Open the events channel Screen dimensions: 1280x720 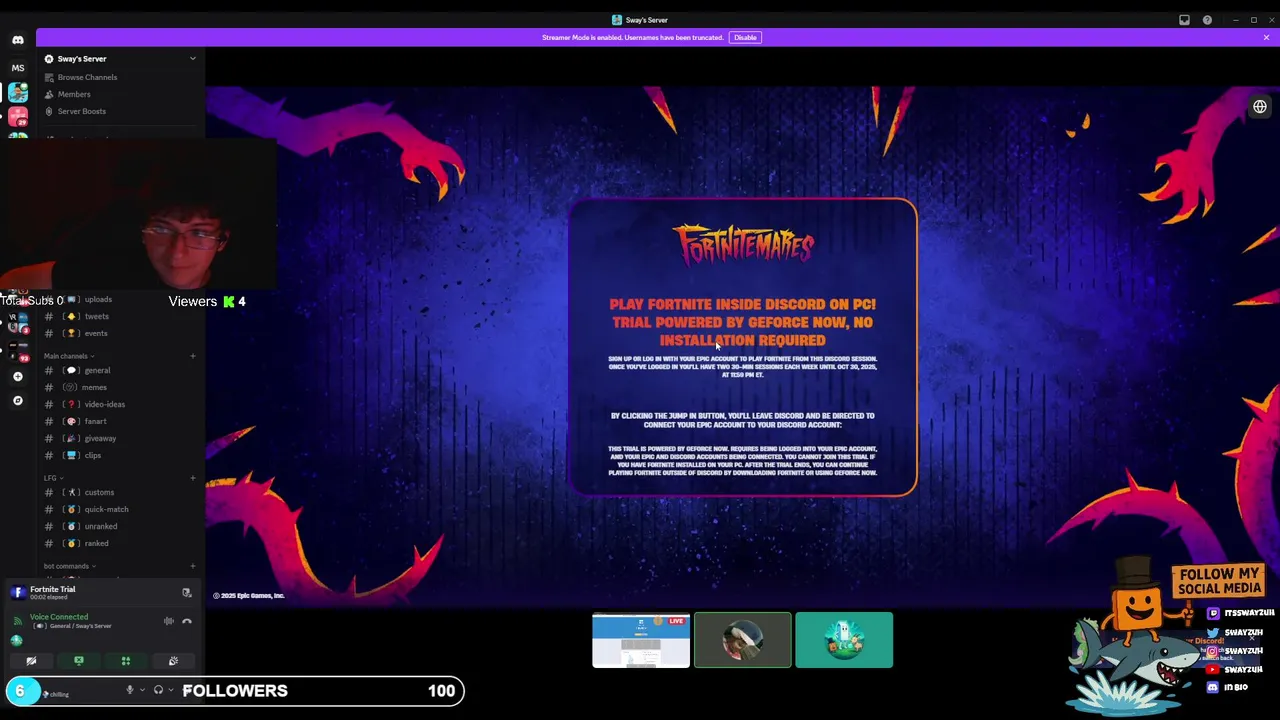120,333
